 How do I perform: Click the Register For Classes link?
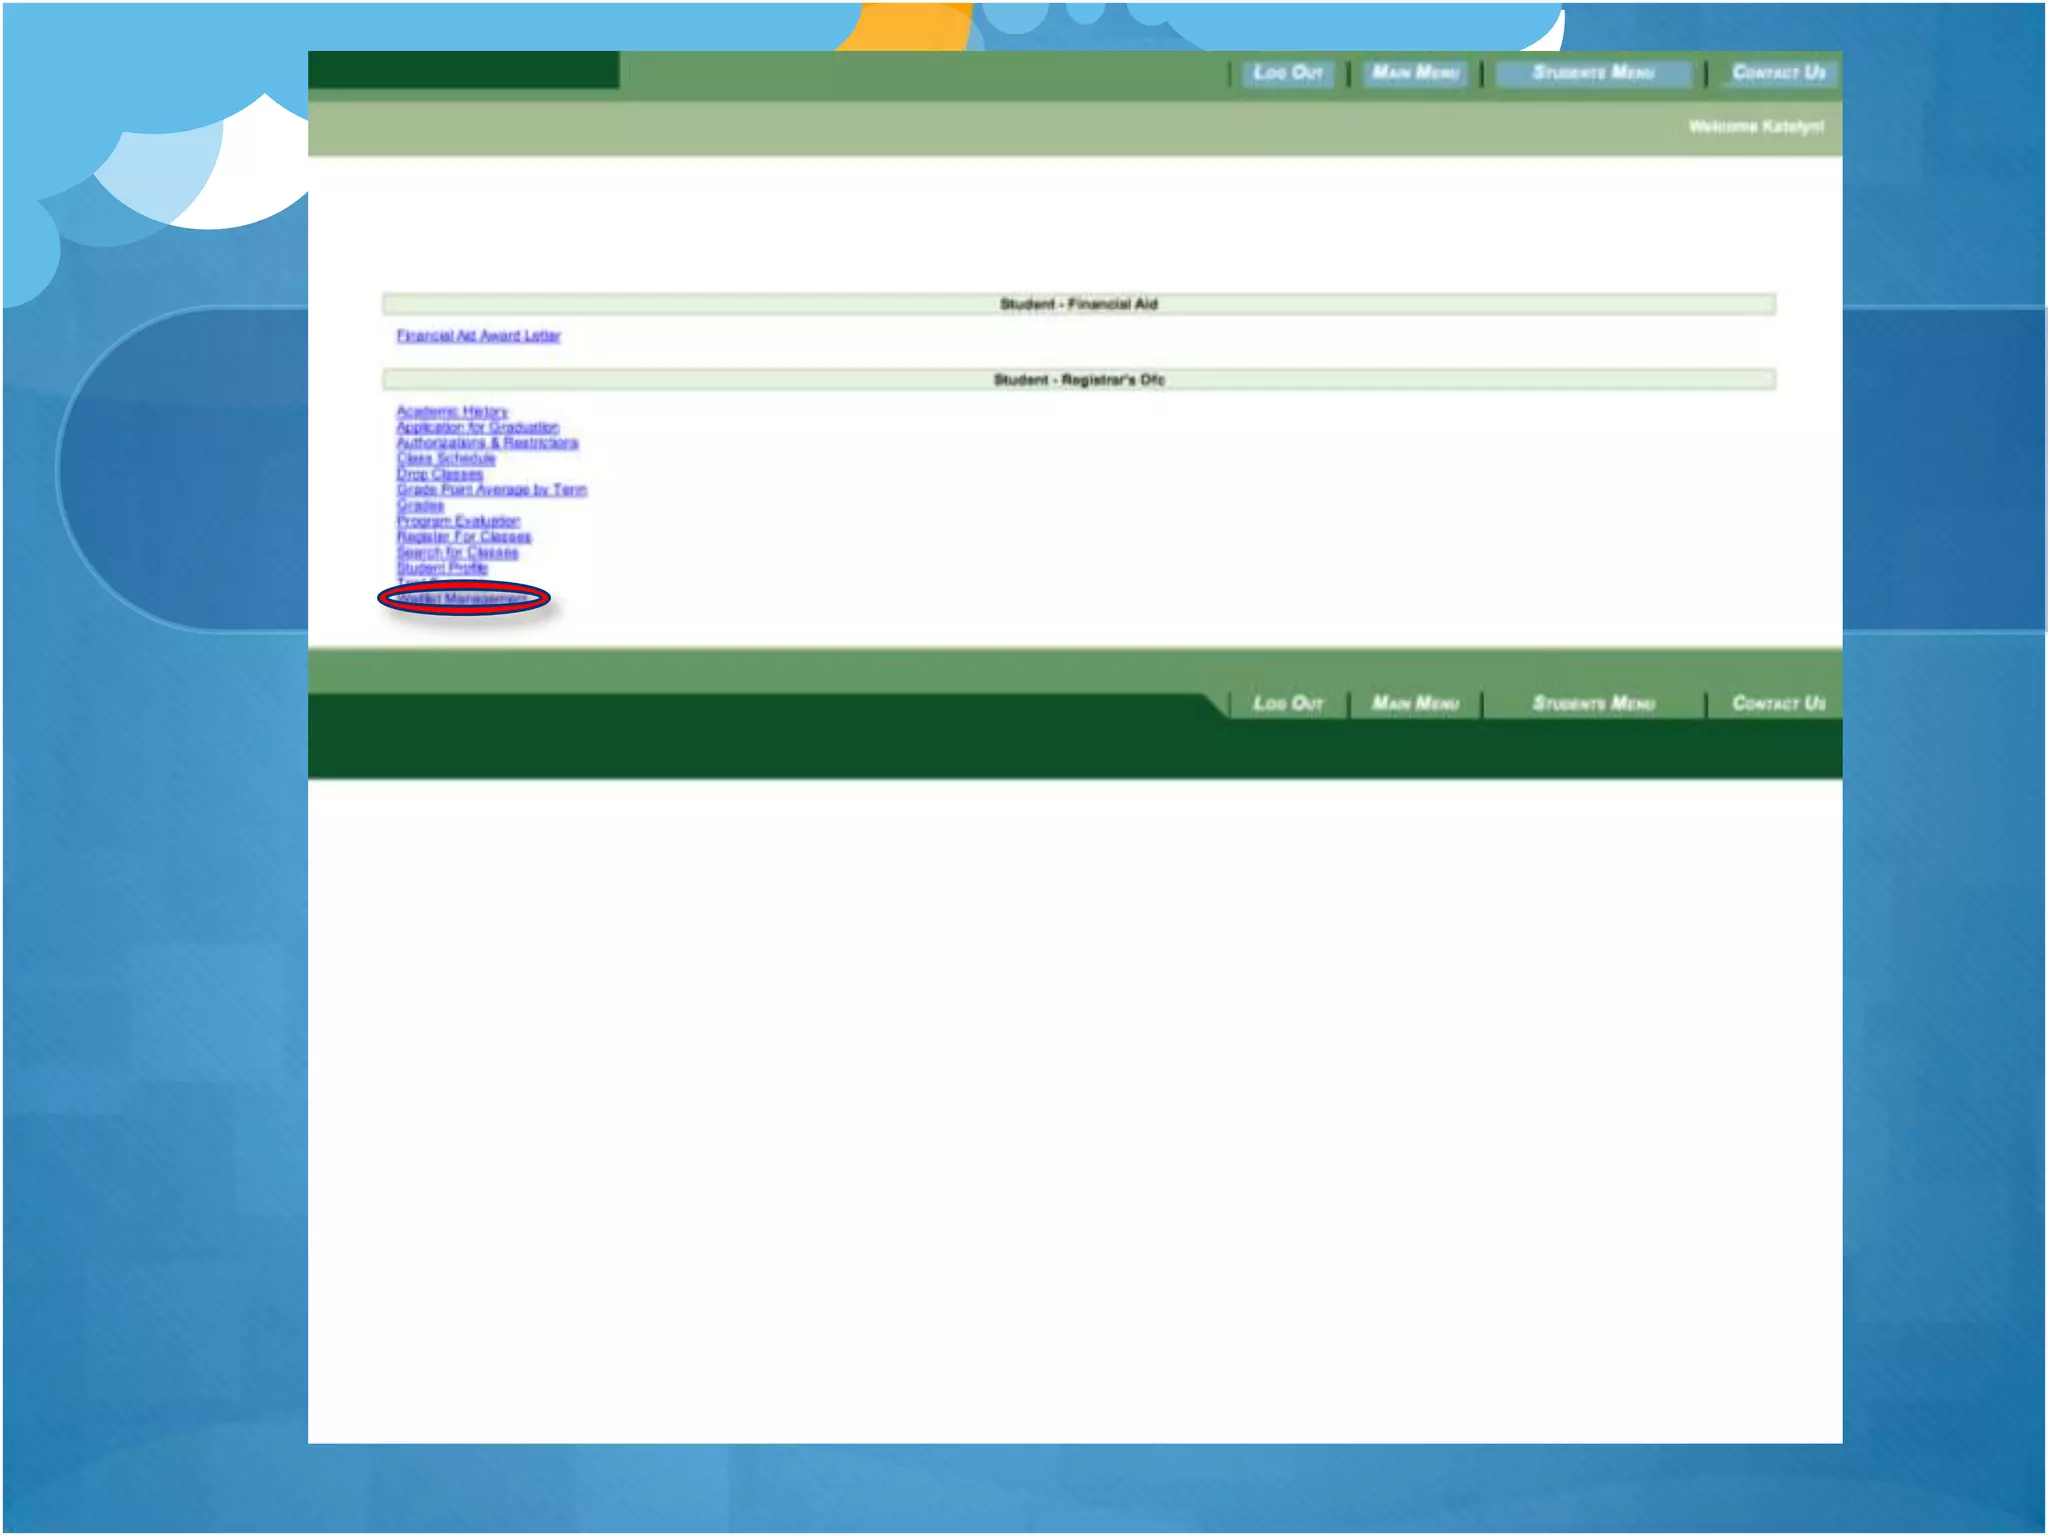(464, 537)
